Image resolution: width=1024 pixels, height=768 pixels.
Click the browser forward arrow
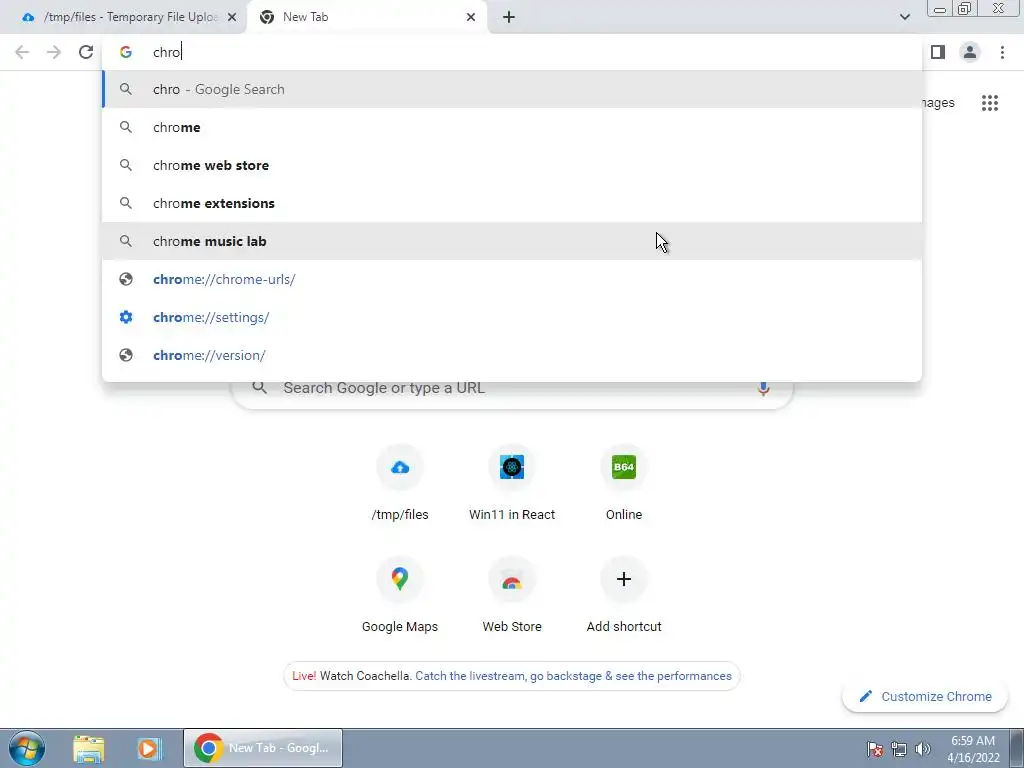pyautogui.click(x=54, y=52)
